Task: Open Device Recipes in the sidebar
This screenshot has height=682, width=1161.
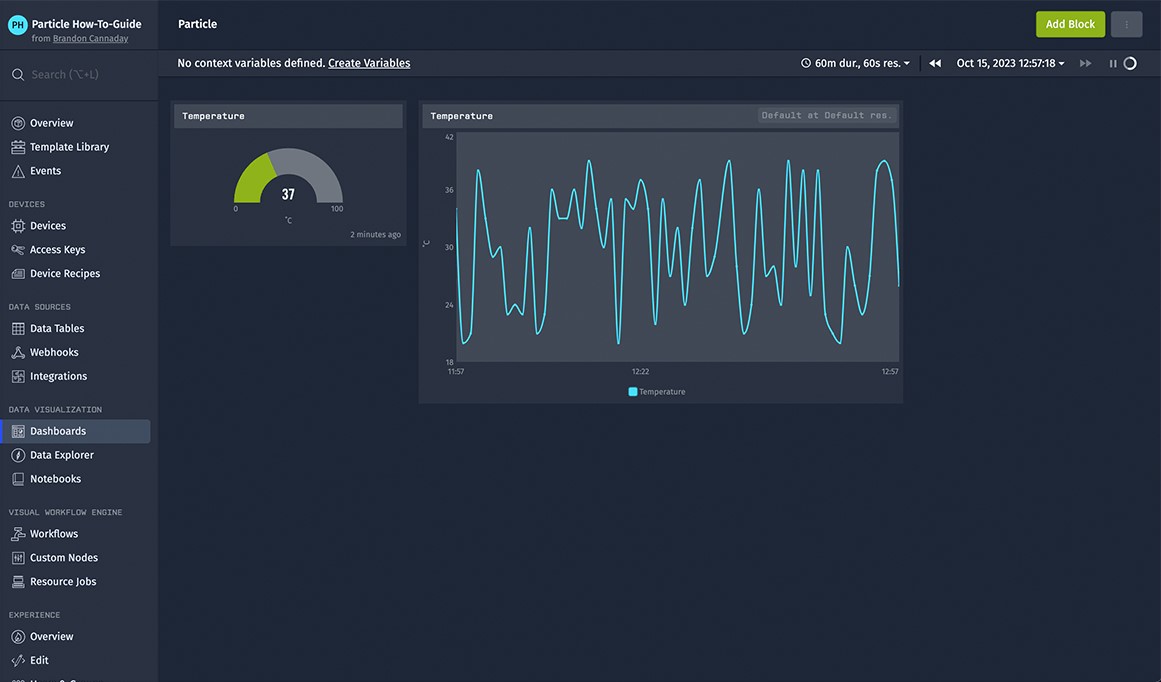Action: point(64,273)
